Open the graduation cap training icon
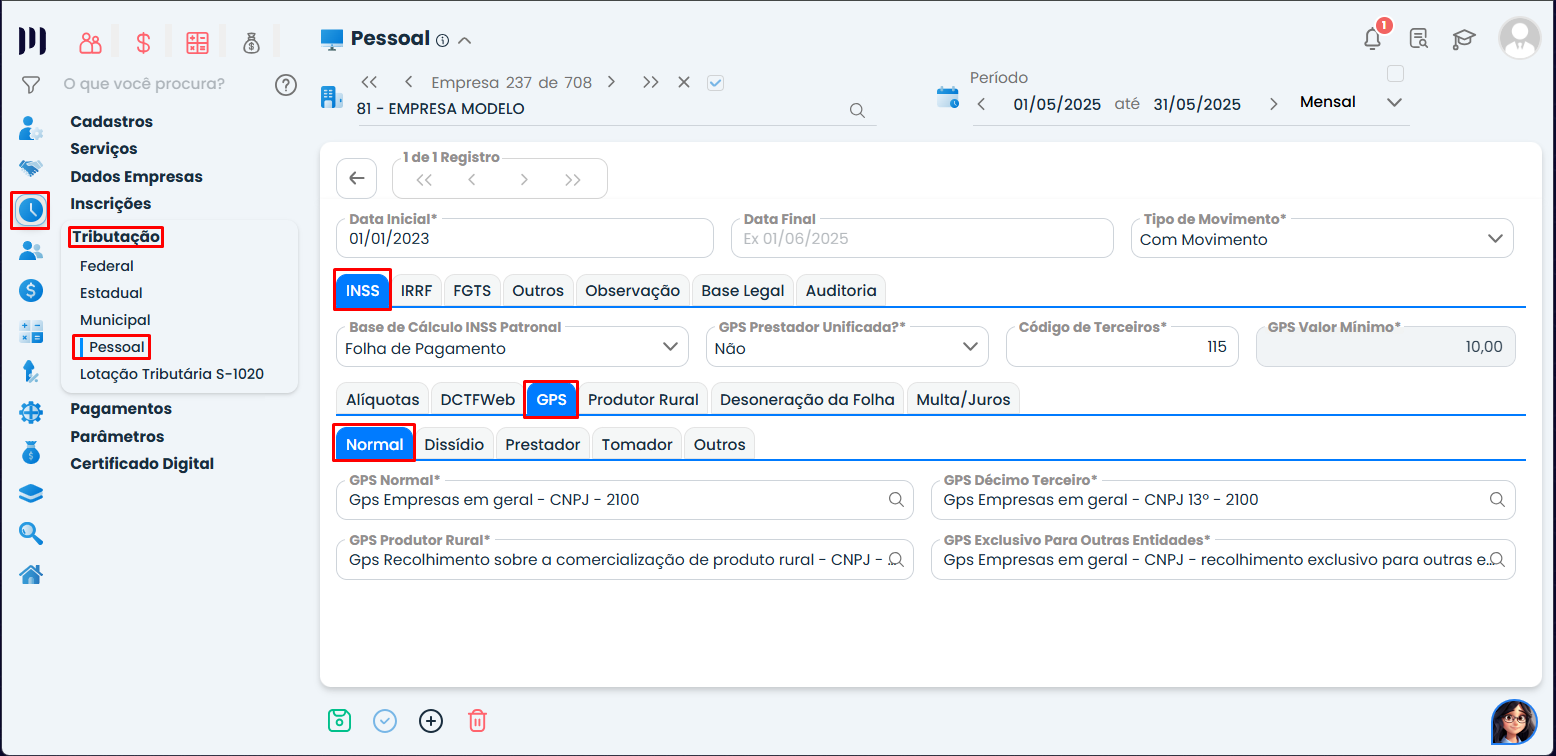Viewport: 1556px width, 756px height. pyautogui.click(x=1464, y=39)
